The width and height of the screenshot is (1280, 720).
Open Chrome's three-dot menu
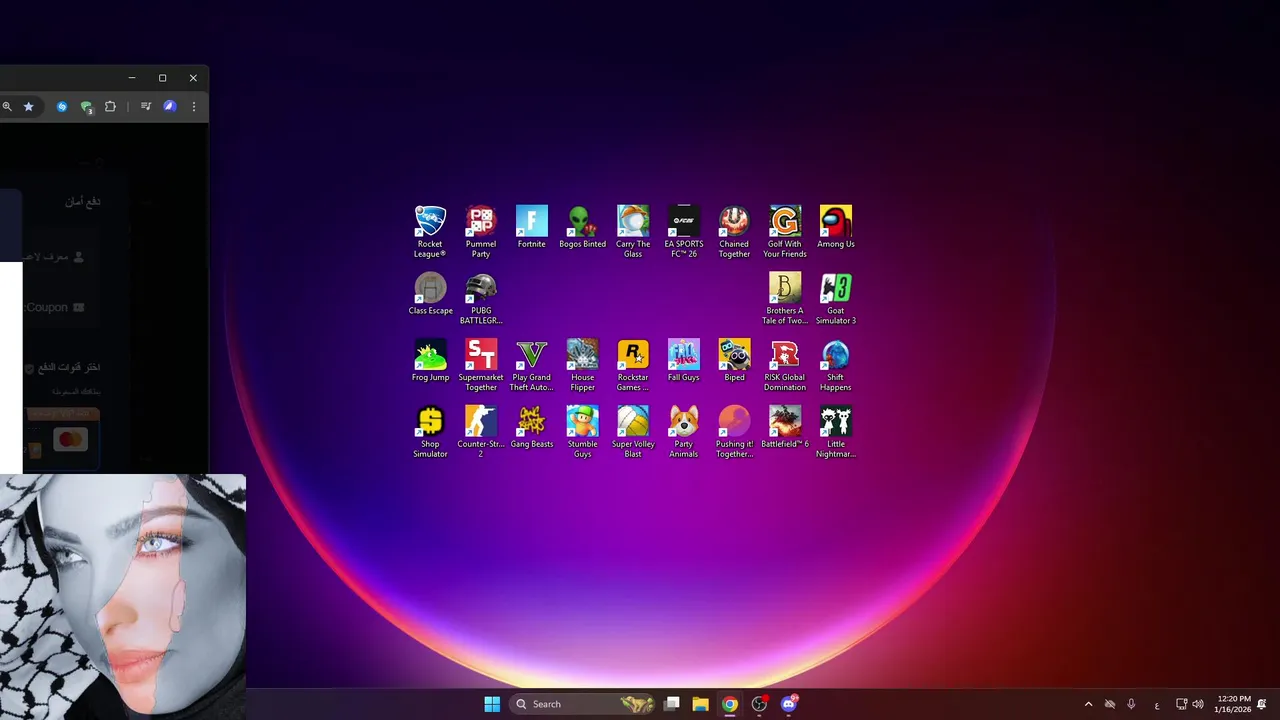coord(194,106)
